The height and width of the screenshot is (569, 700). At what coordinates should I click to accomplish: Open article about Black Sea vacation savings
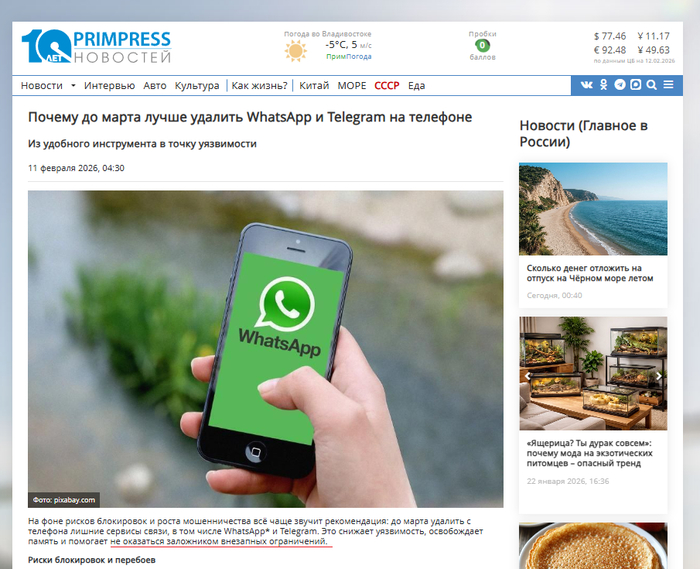[590, 273]
